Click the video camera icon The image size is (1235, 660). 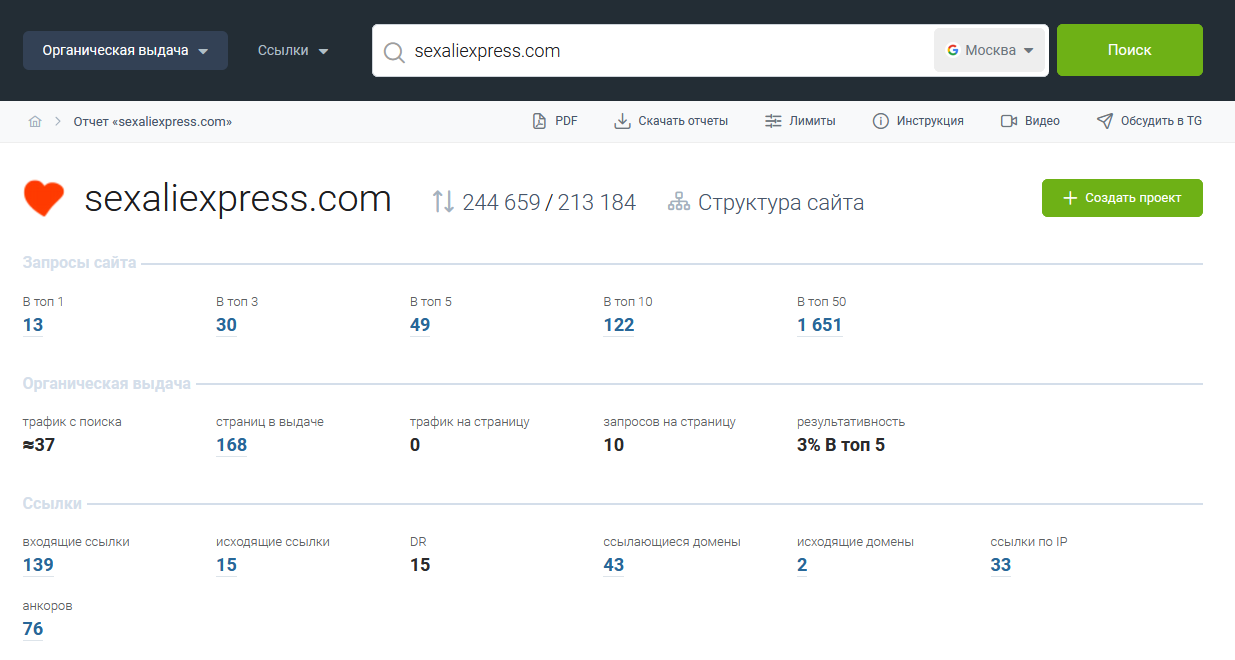(1009, 121)
